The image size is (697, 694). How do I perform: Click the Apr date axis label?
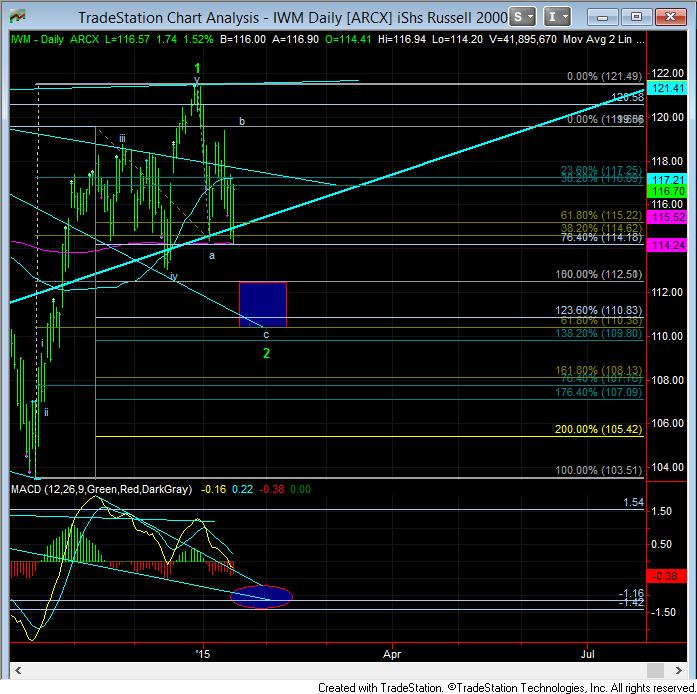click(392, 654)
